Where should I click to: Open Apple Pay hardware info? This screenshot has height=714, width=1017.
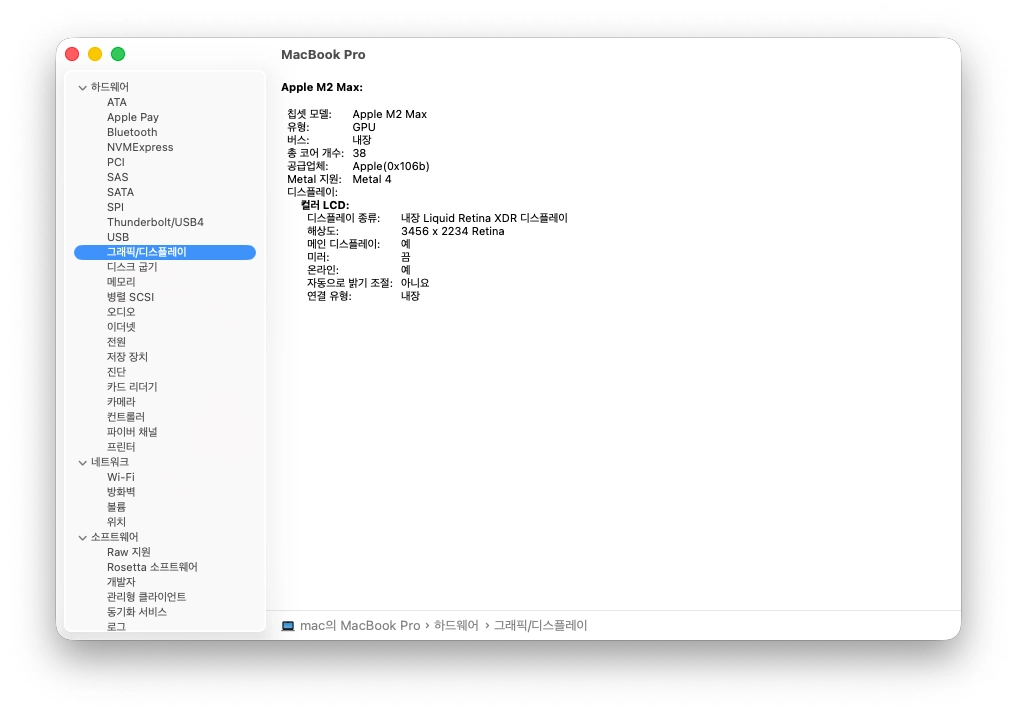tap(132, 117)
